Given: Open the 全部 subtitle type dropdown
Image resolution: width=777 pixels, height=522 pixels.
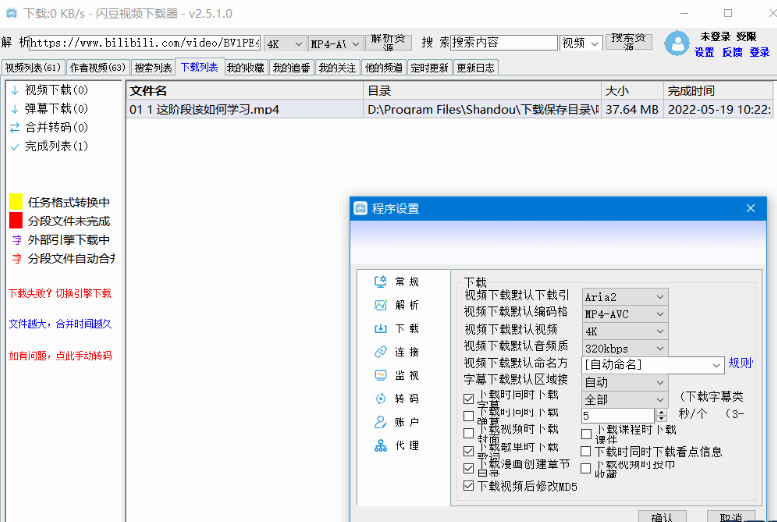Looking at the screenshot, I should pos(624,400).
